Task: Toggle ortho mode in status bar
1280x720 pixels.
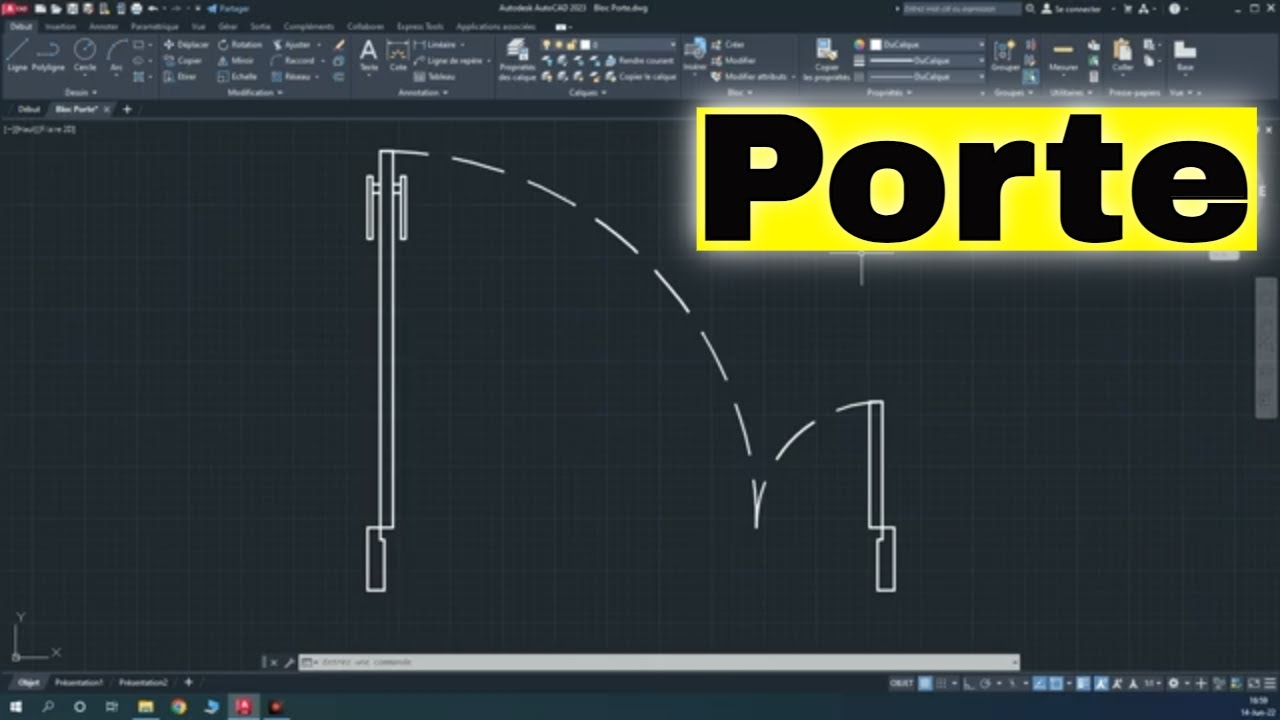Action: pos(970,683)
